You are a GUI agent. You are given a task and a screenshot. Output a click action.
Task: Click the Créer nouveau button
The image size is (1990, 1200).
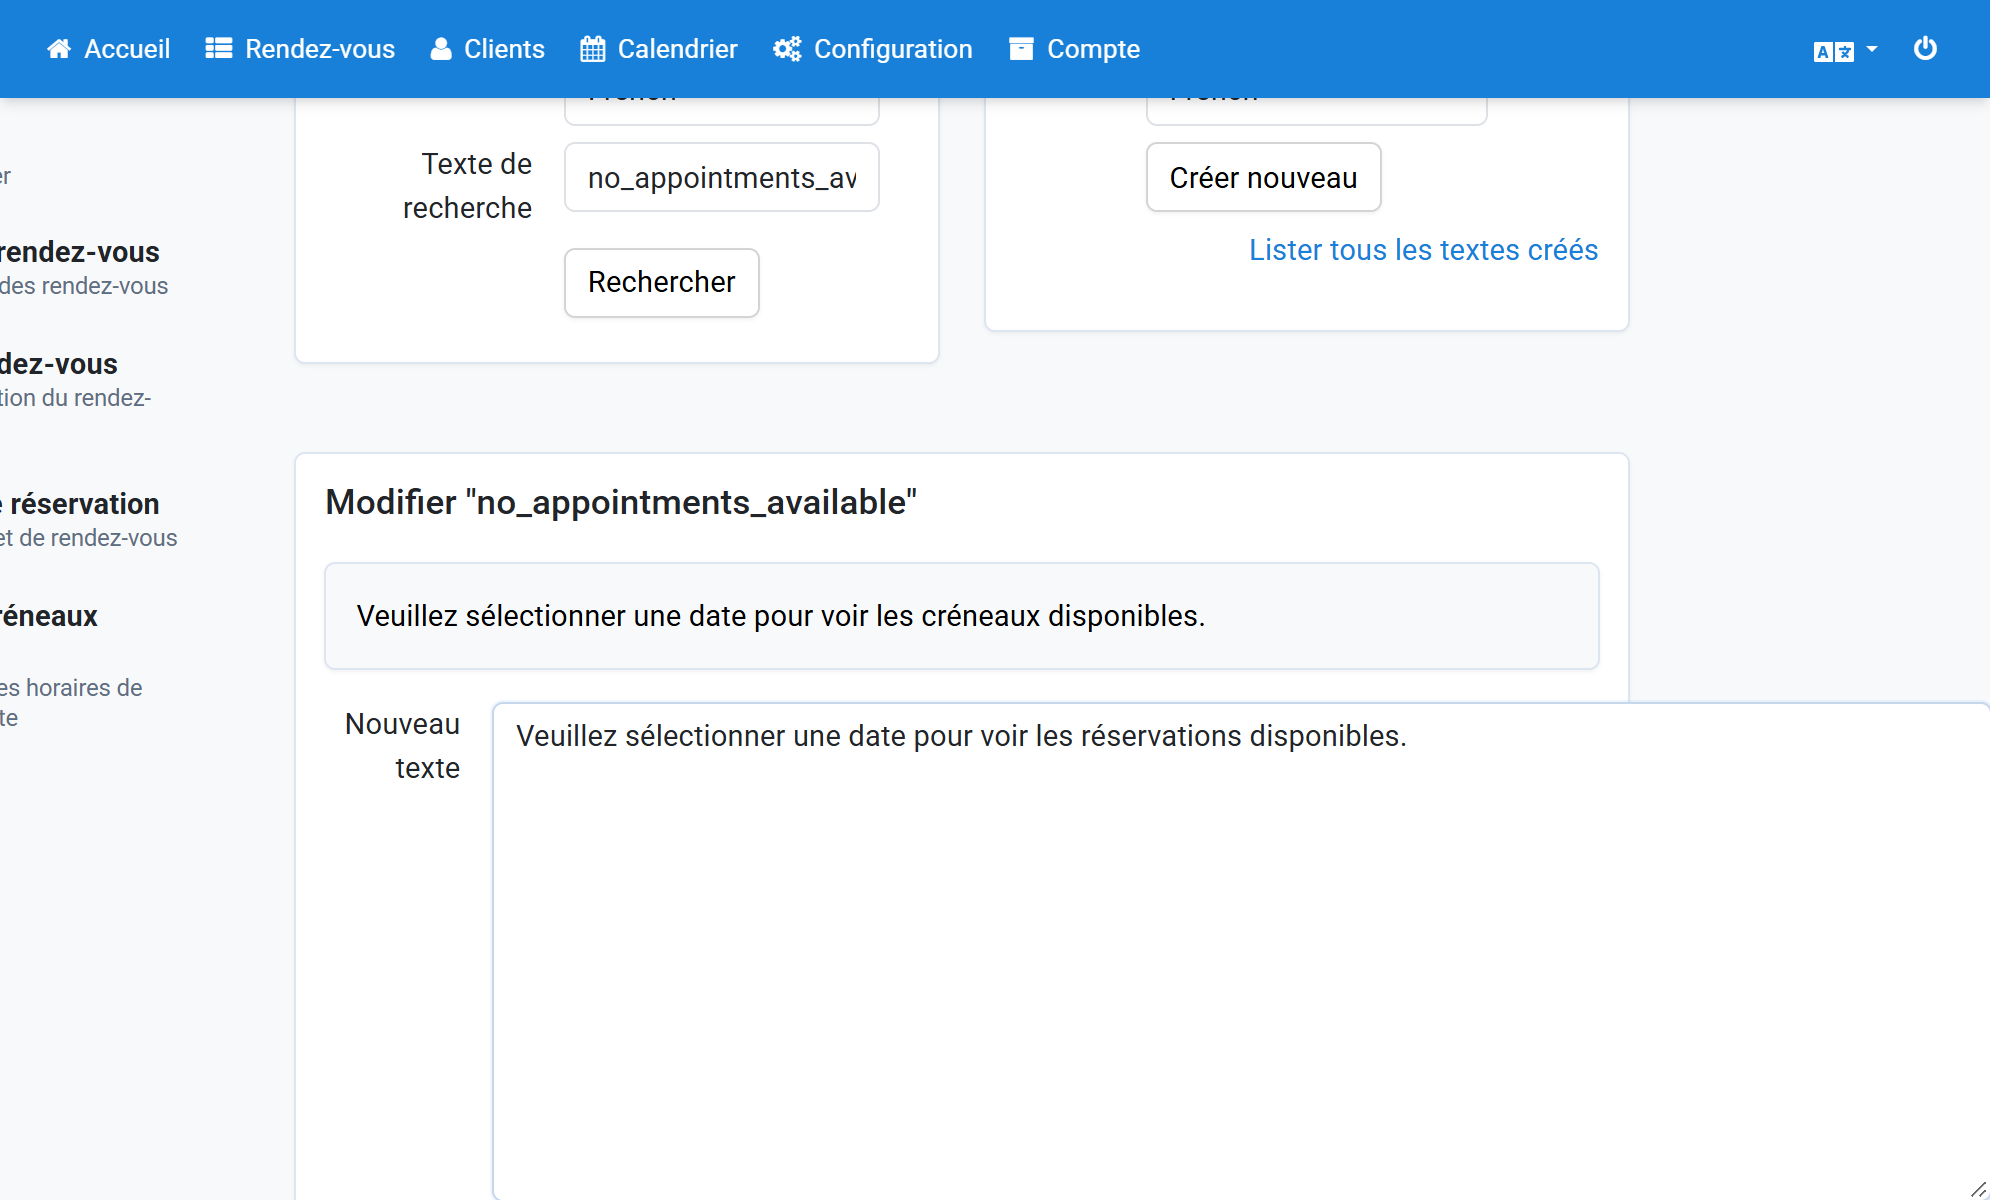[1264, 177]
